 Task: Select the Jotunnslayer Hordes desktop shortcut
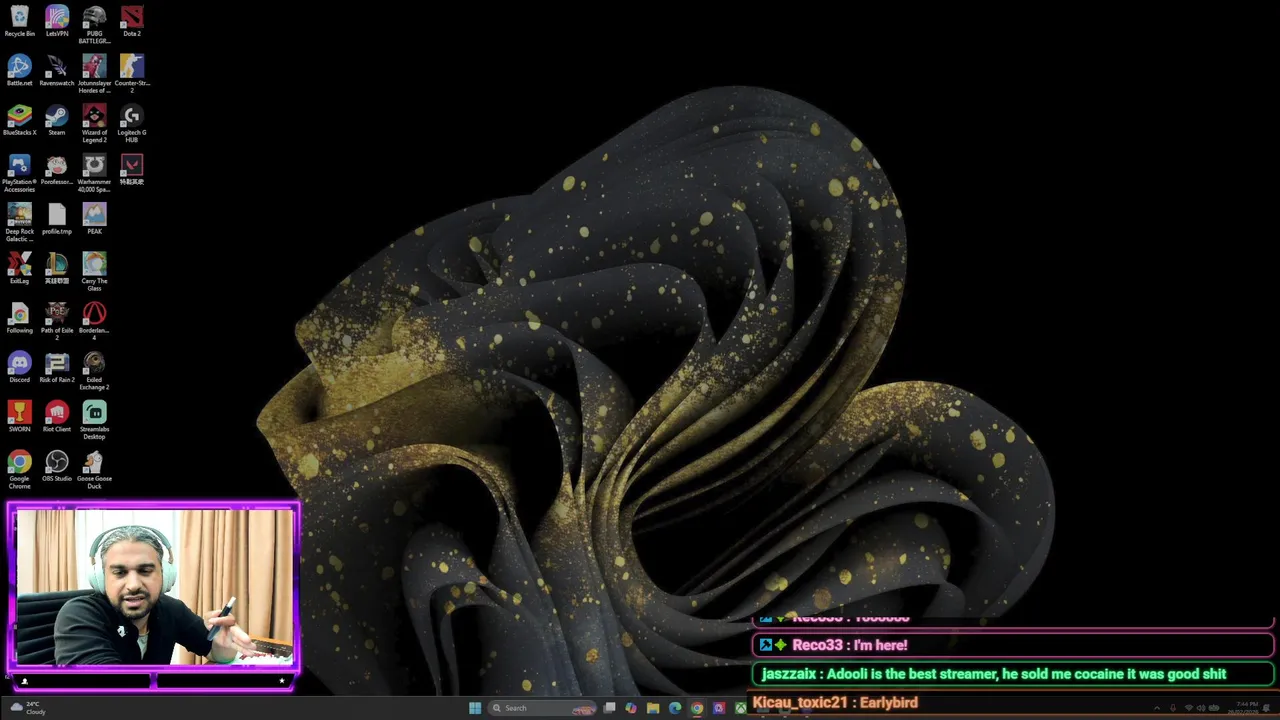[94, 74]
